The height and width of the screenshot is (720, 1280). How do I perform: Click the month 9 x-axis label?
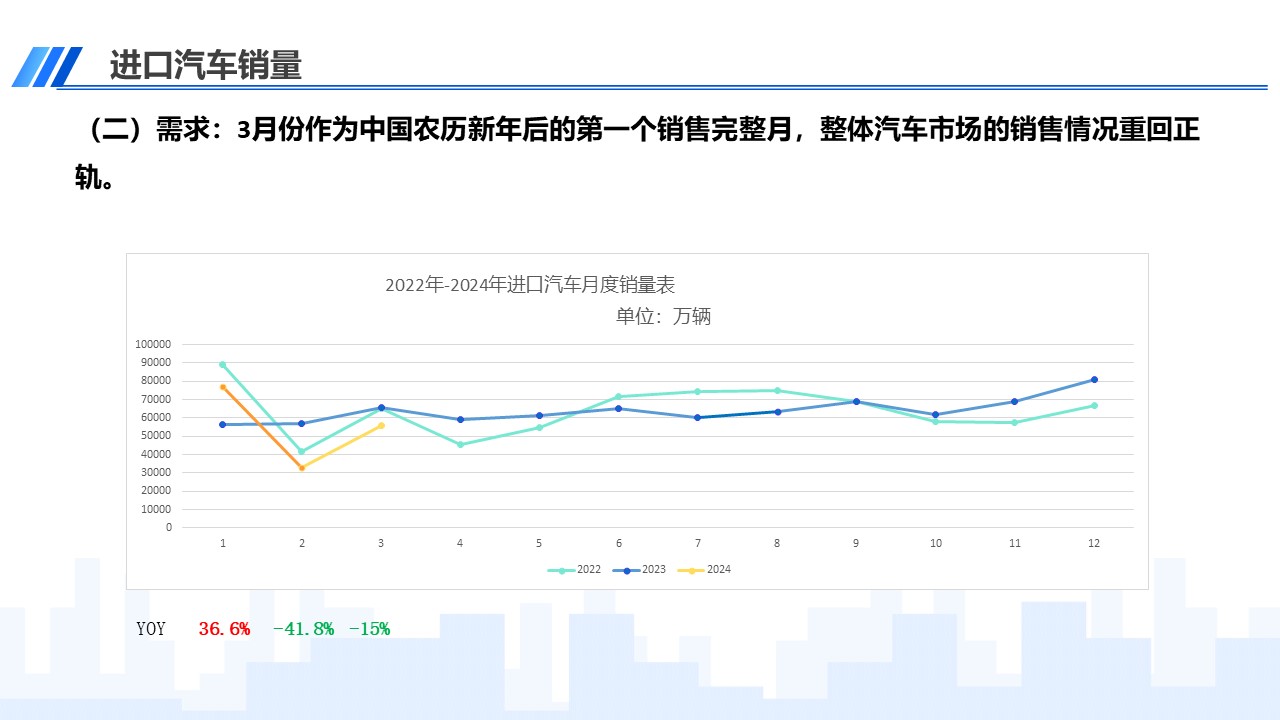(x=856, y=543)
